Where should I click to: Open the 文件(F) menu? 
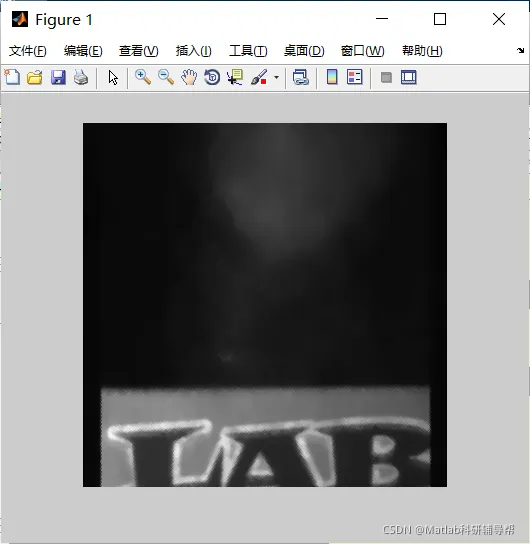click(27, 51)
